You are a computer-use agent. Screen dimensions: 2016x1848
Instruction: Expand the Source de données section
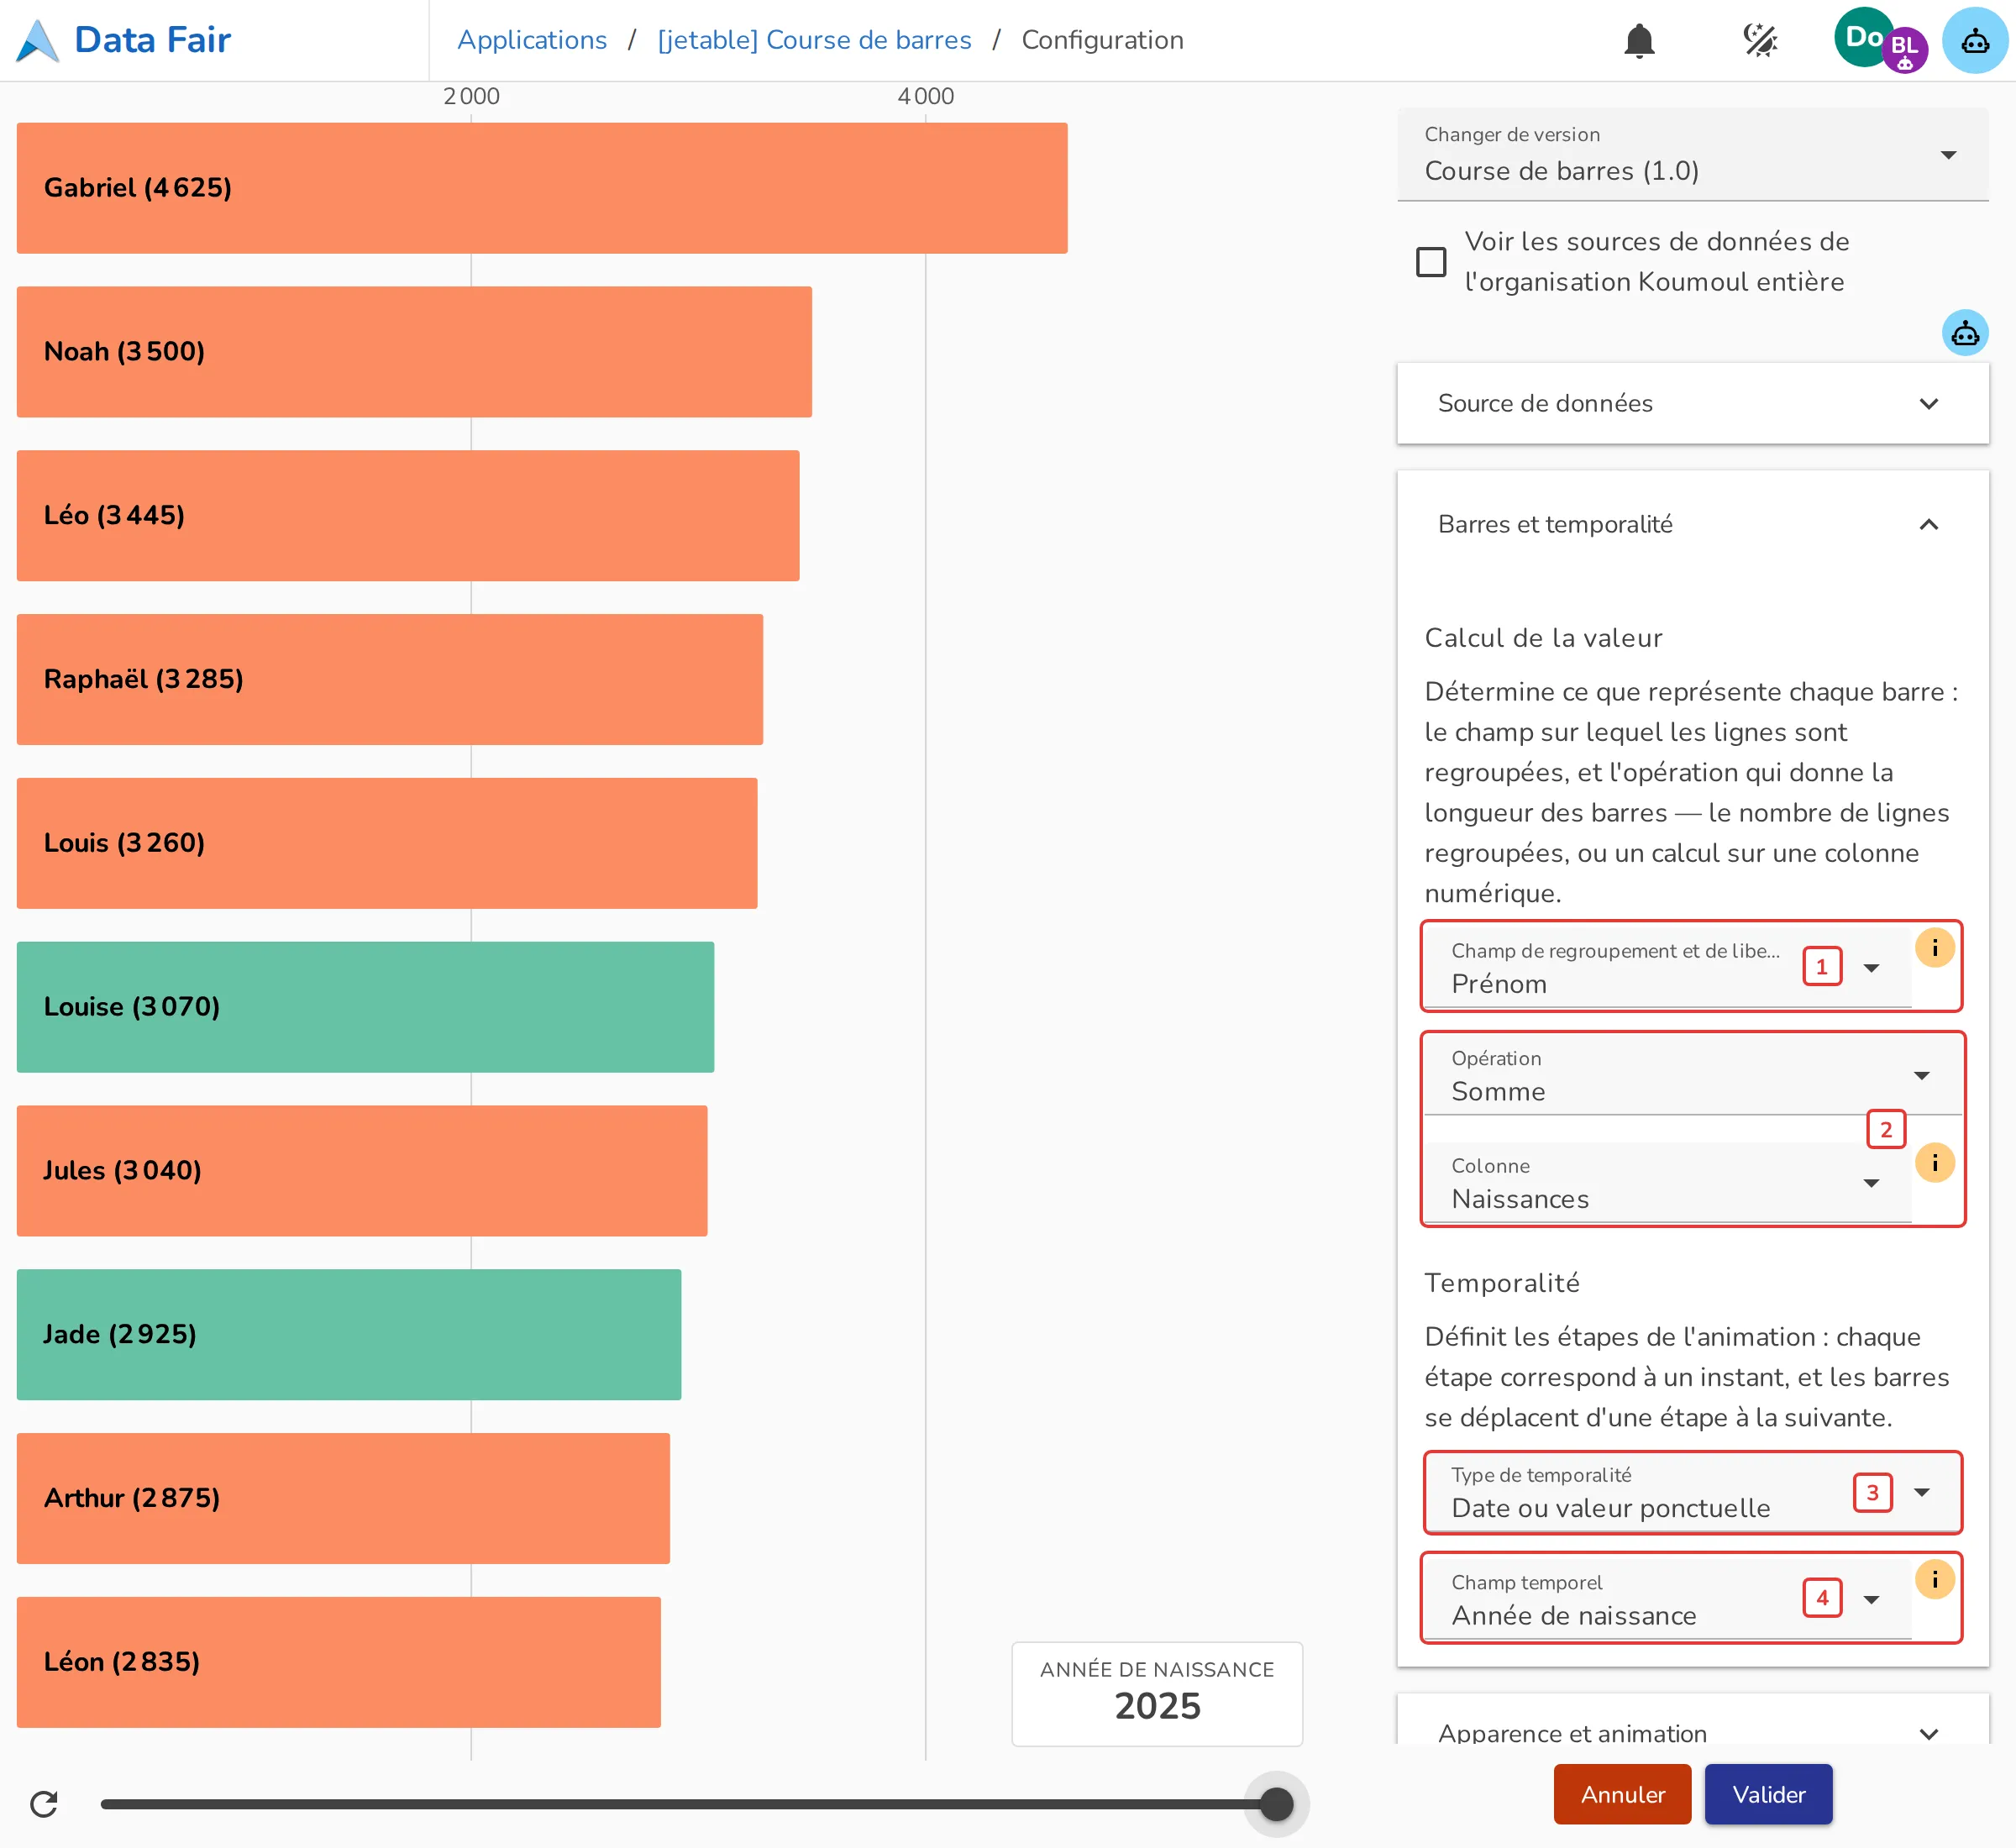tap(1692, 403)
